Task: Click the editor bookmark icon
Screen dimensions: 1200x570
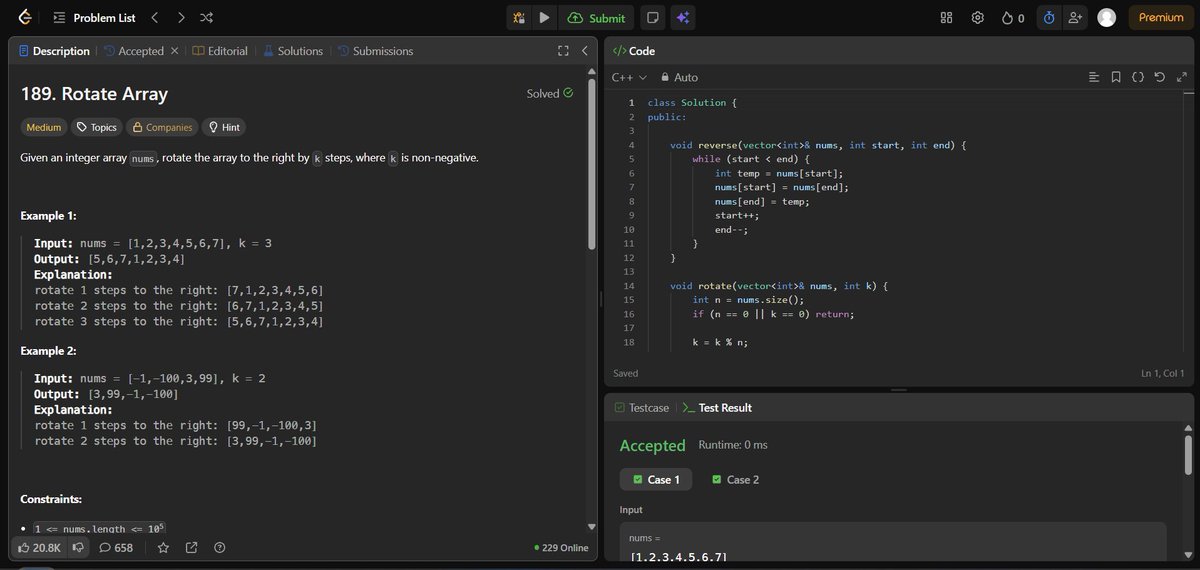Action: tap(1116, 77)
